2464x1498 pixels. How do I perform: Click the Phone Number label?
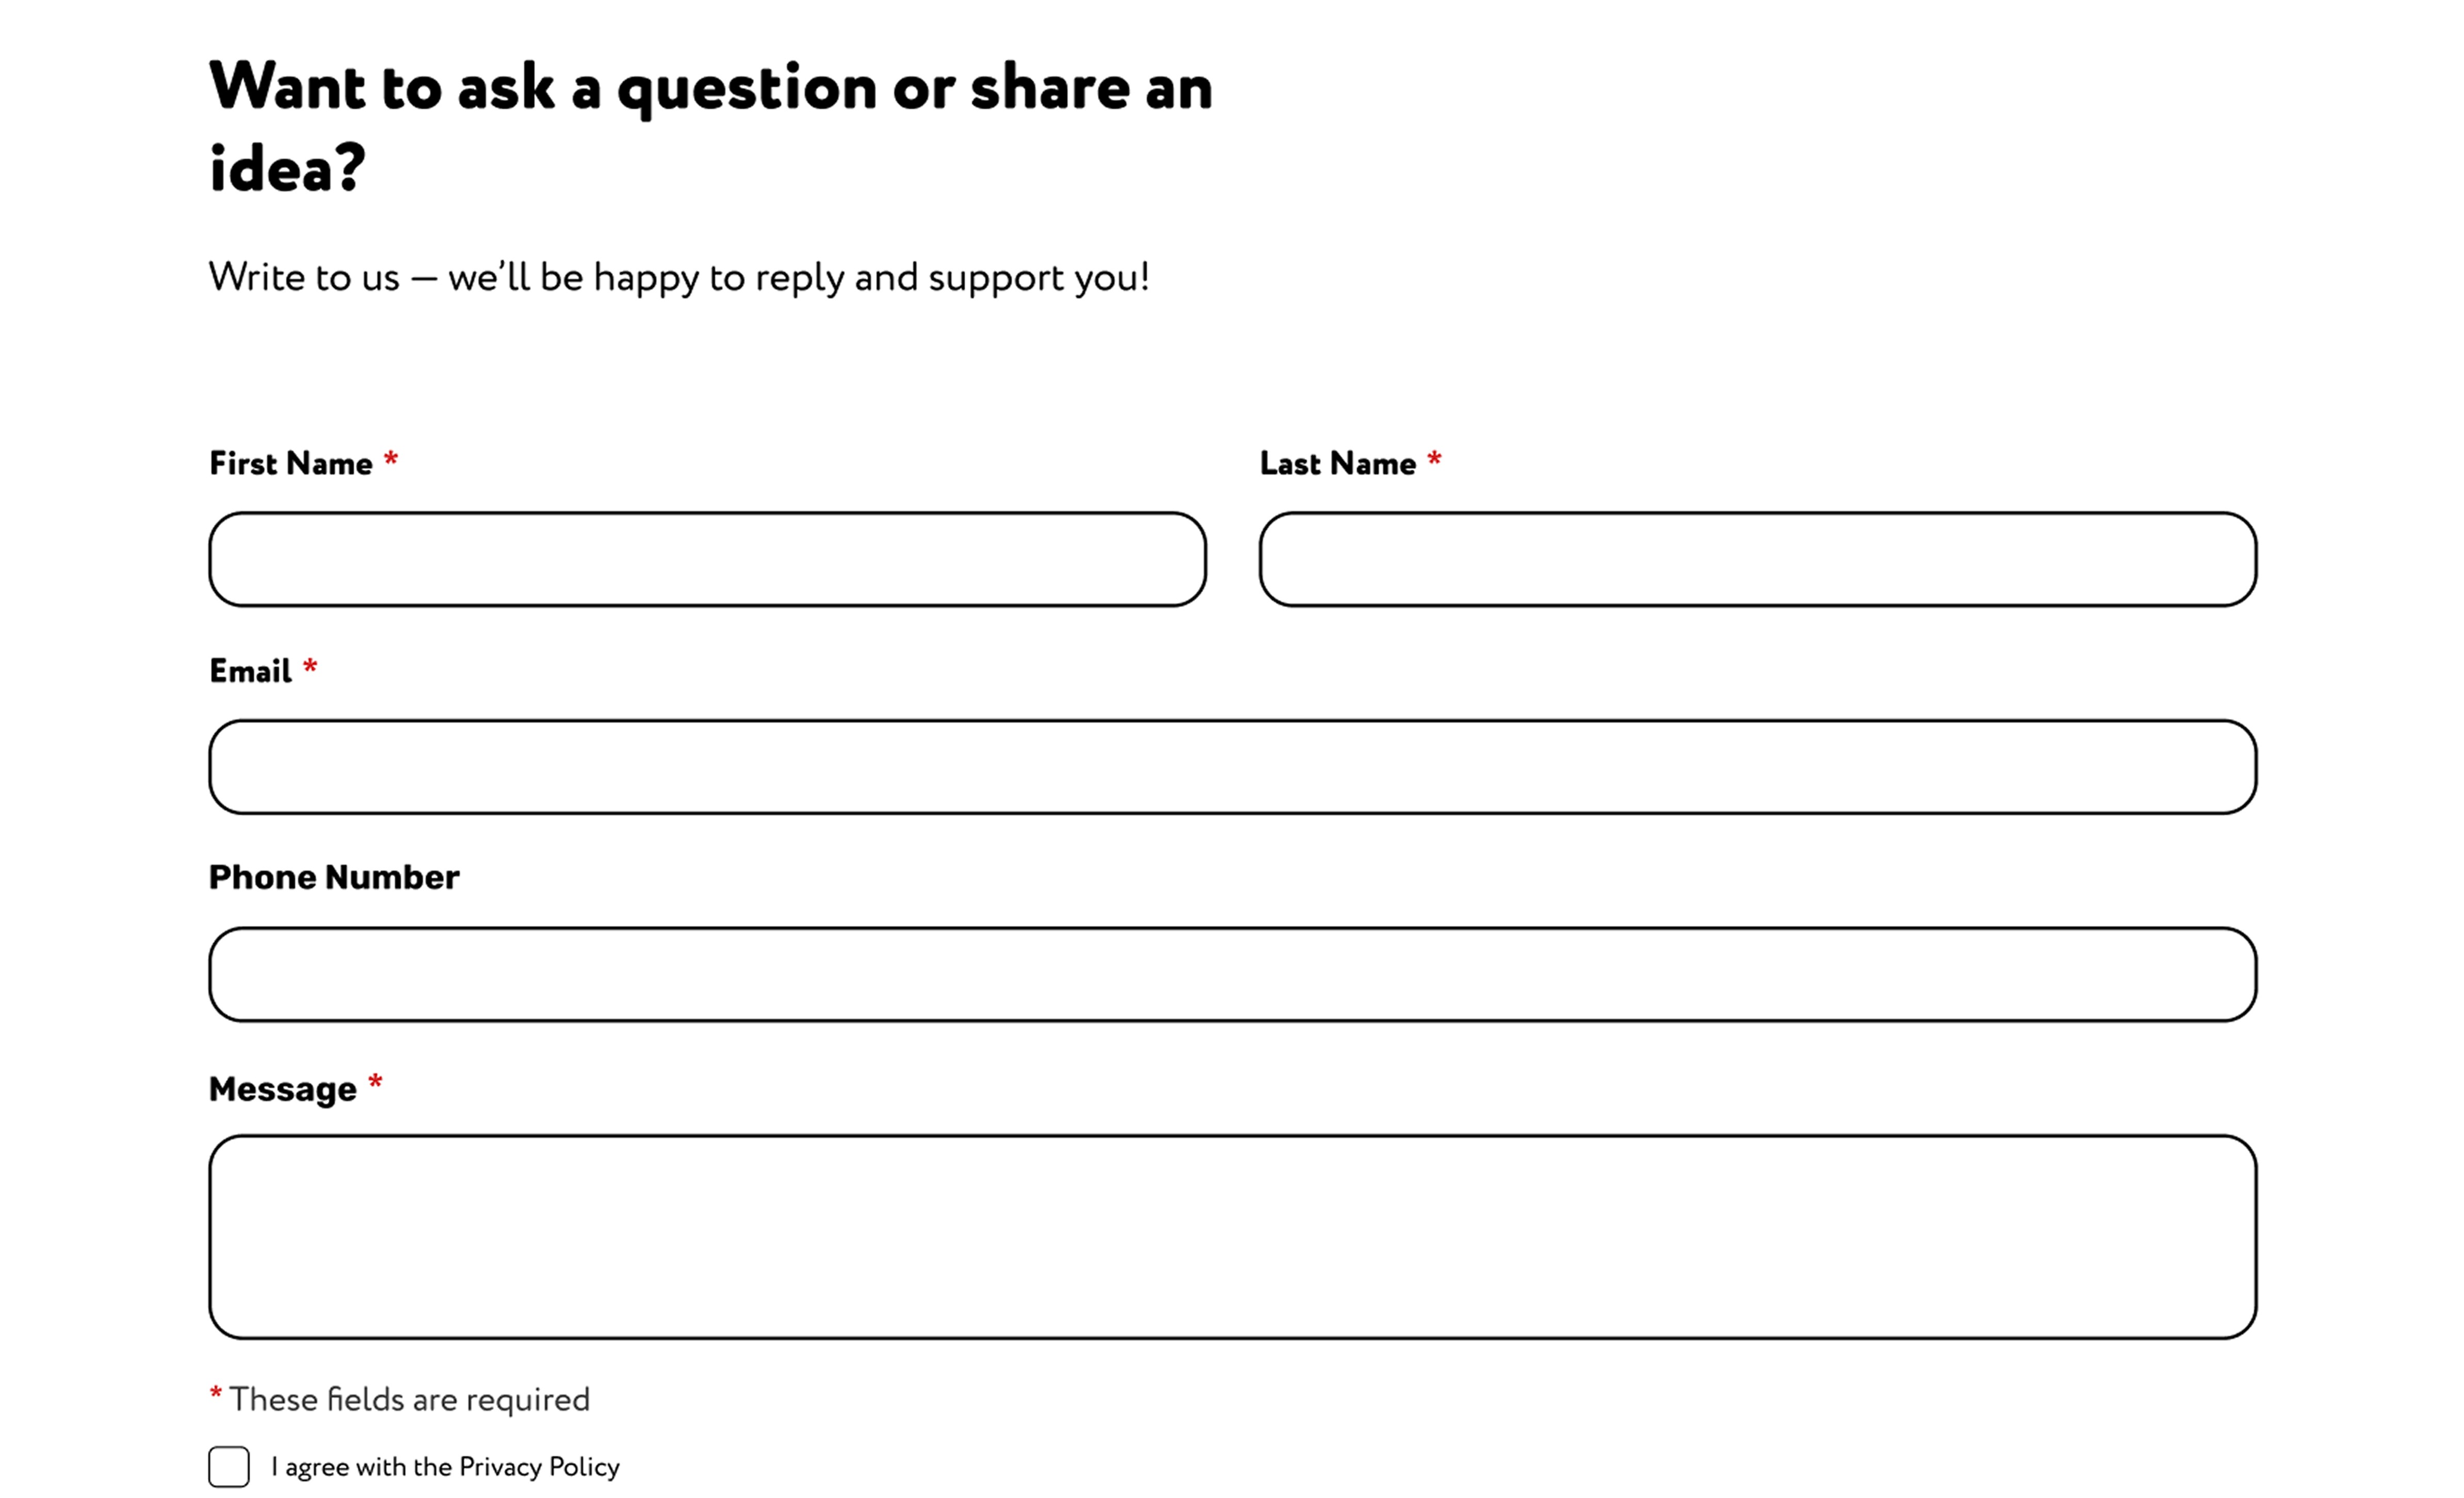(334, 877)
